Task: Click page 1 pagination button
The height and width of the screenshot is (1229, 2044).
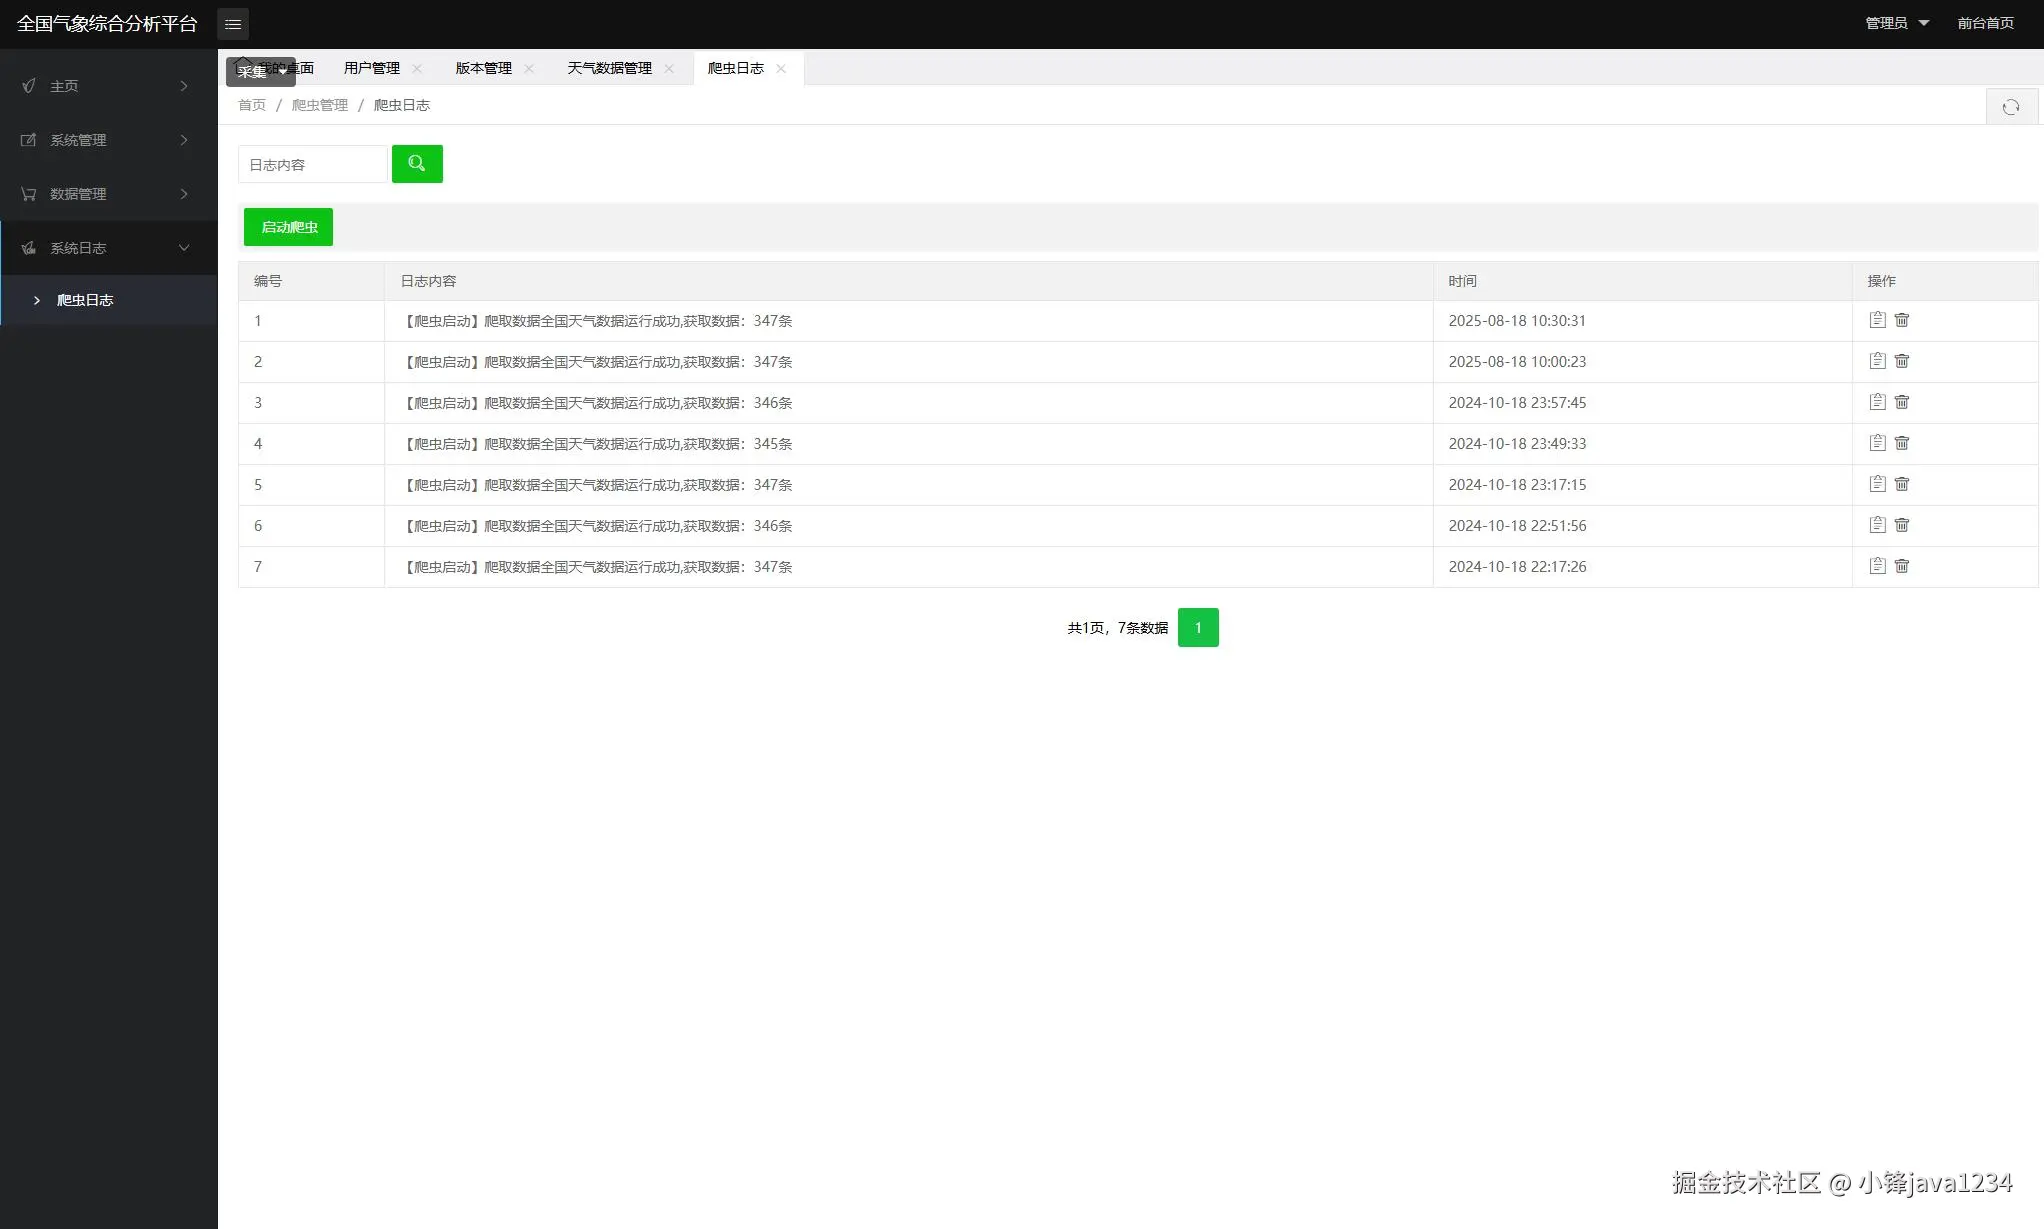Action: tap(1198, 627)
